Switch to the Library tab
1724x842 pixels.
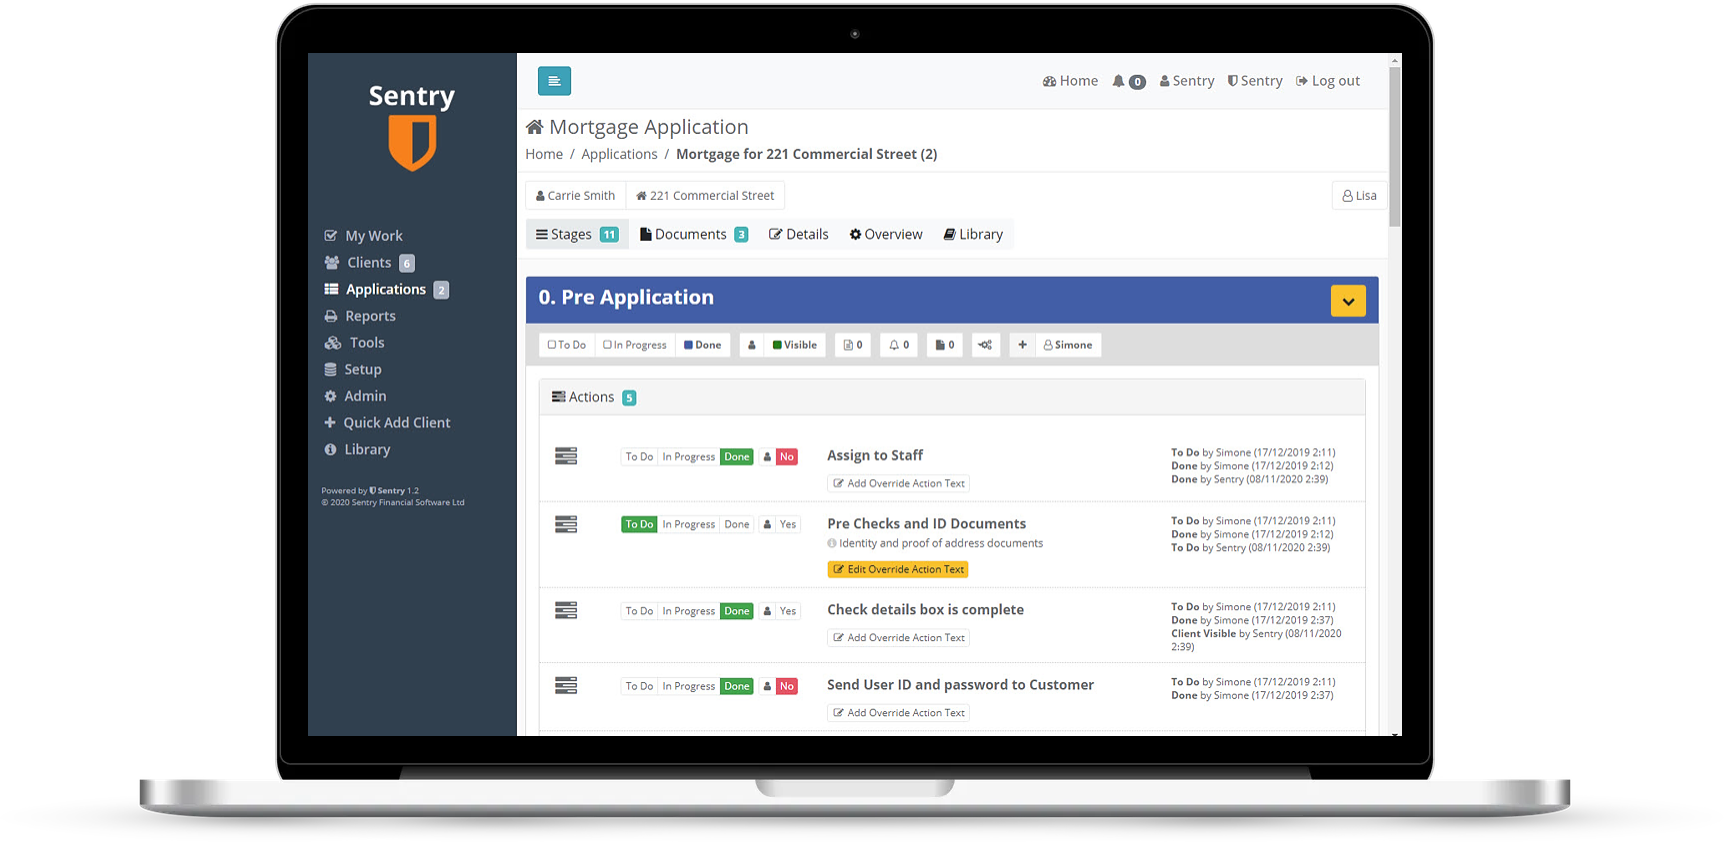pos(973,234)
